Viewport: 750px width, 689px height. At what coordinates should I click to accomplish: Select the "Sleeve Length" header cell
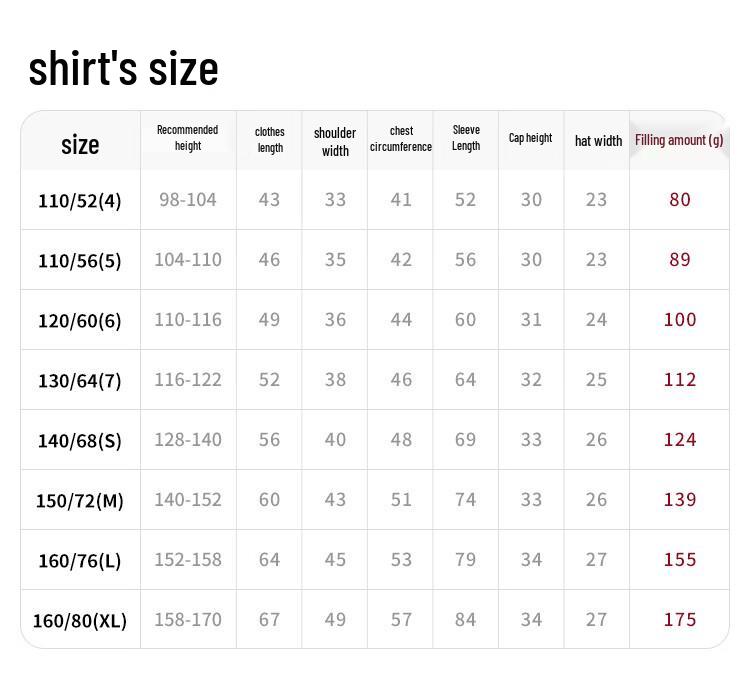[466, 138]
